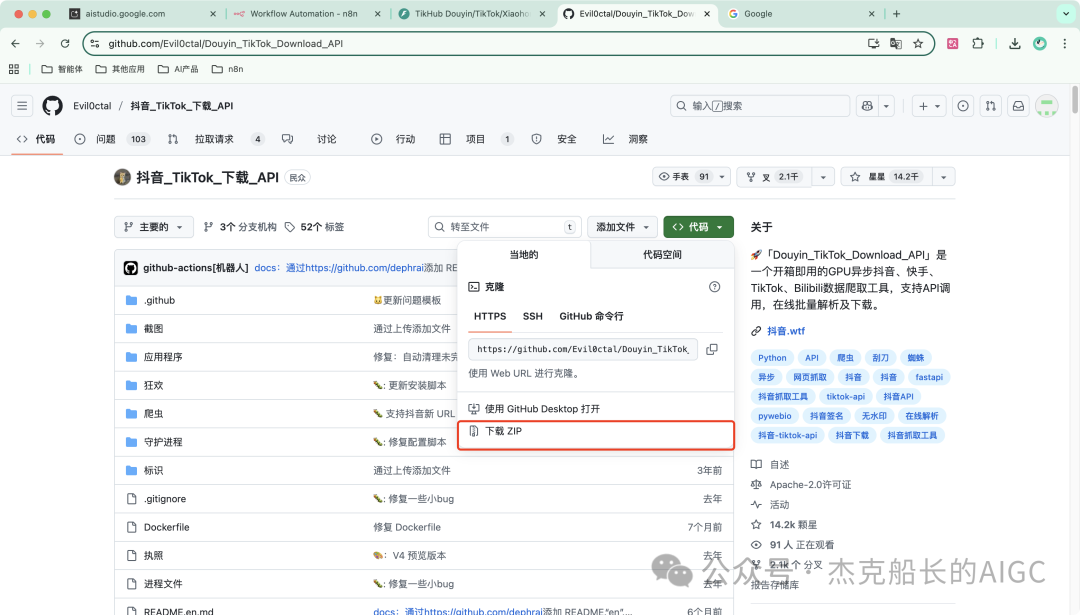The image size is (1080, 615).
Task: Open the Dockerfile file
Action: pyautogui.click(x=167, y=528)
